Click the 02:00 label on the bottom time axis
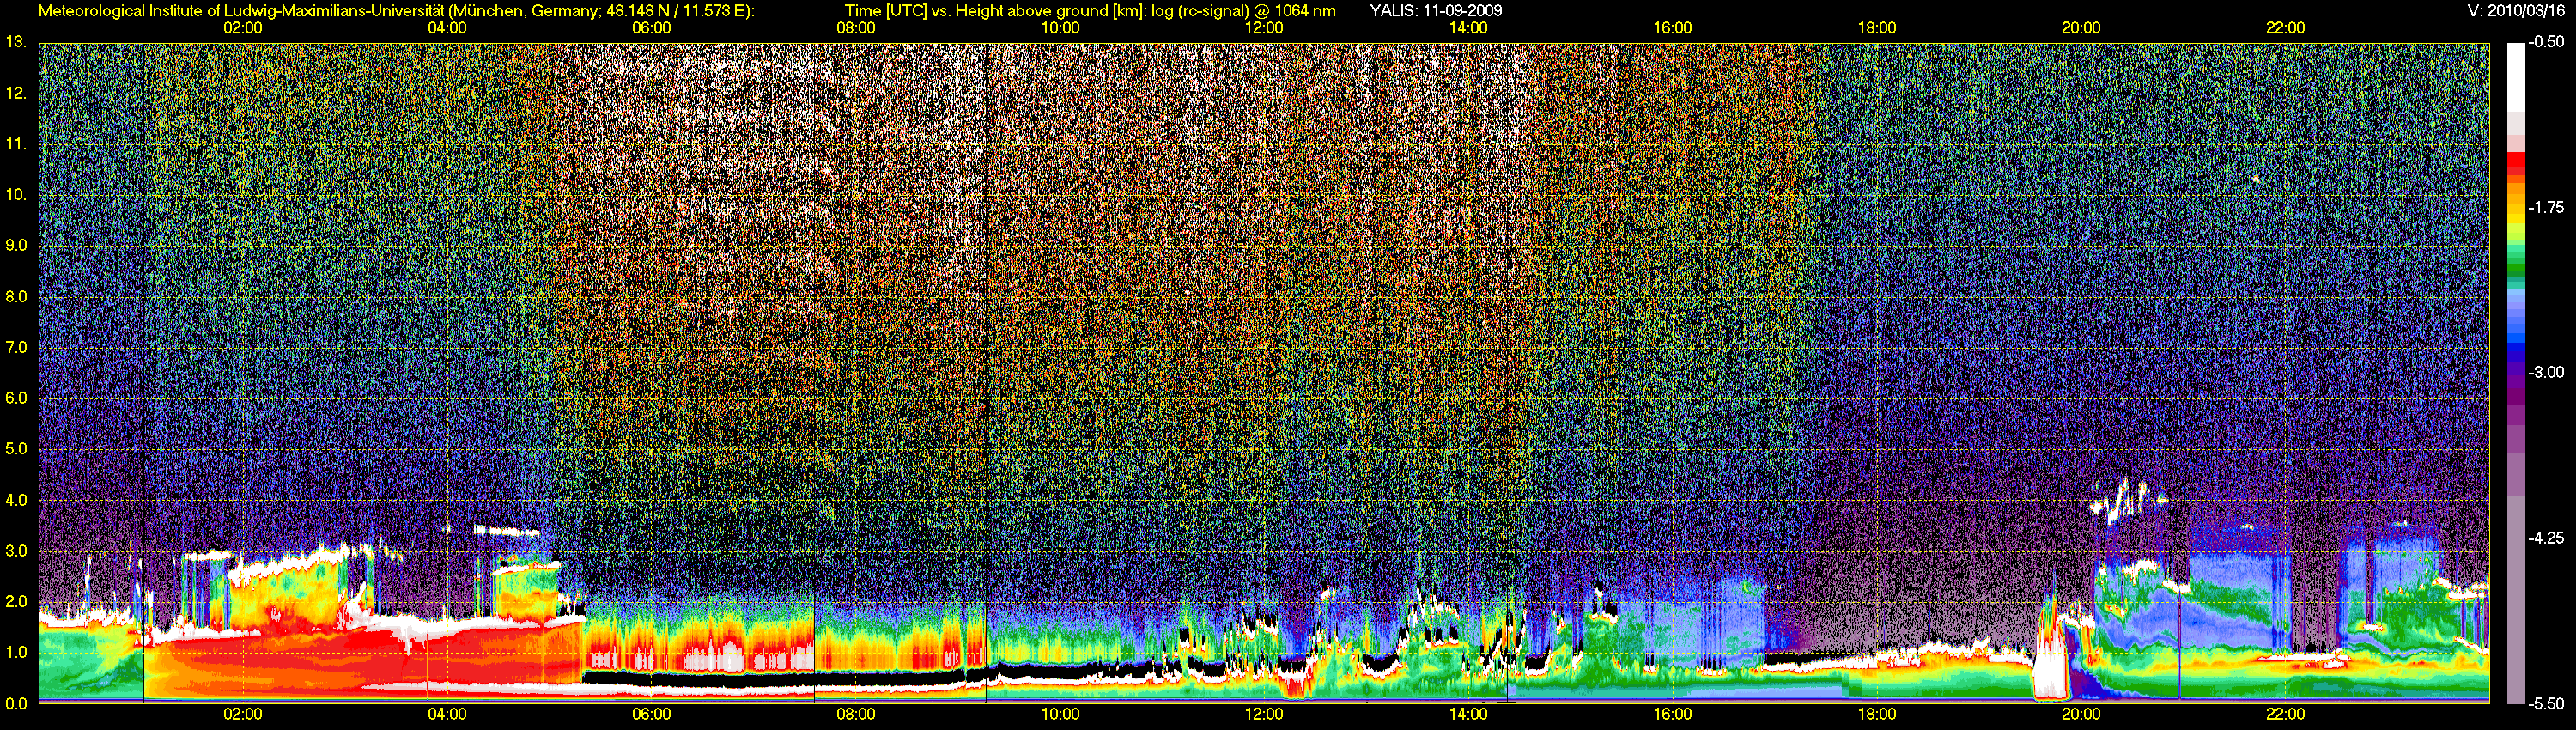This screenshot has width=2576, height=730. coord(243,714)
